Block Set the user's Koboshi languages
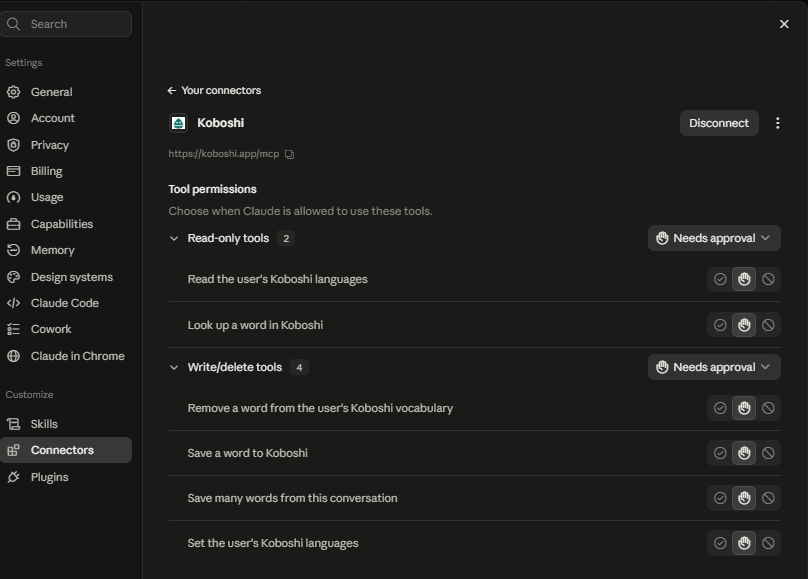The width and height of the screenshot is (808, 579). [x=768, y=543]
